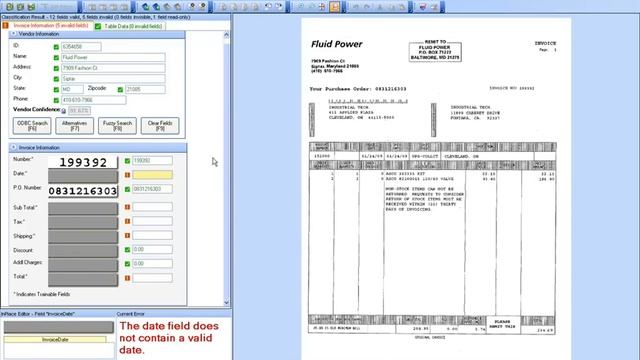Click the orange invalid marker next to Sub Total
The image size is (640, 360).
127,207
